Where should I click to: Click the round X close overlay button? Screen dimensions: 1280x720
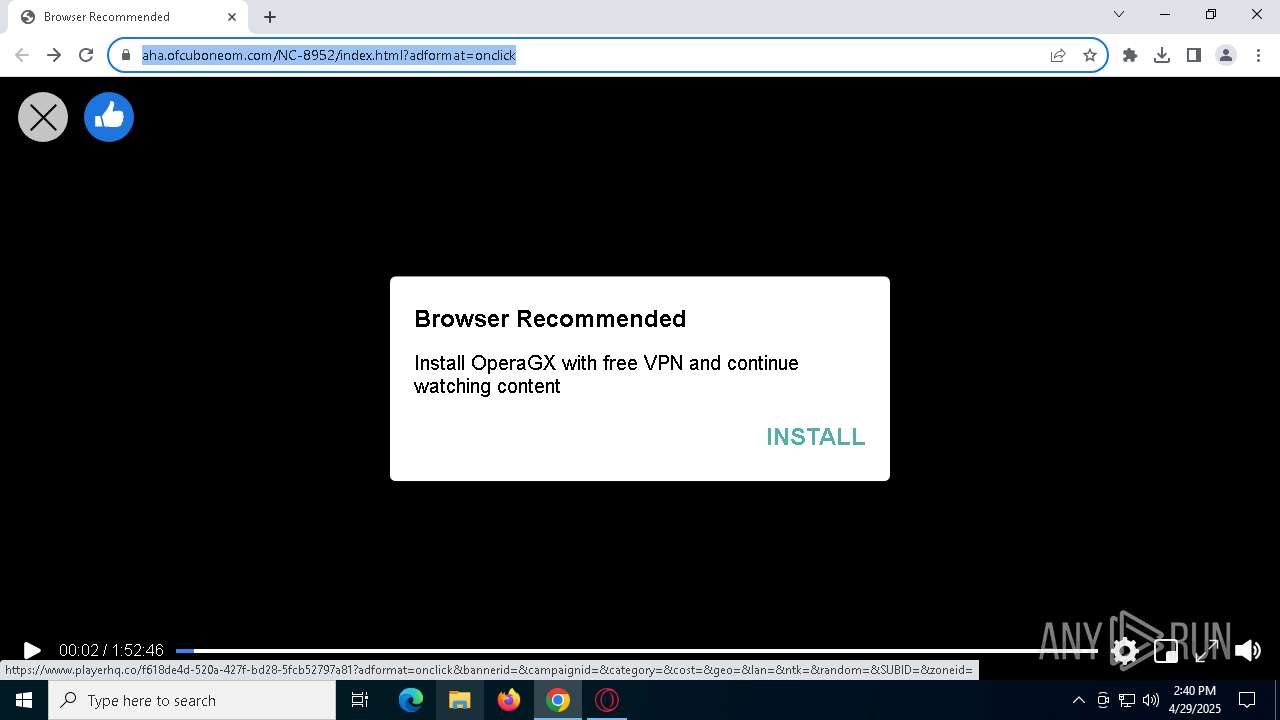43,117
